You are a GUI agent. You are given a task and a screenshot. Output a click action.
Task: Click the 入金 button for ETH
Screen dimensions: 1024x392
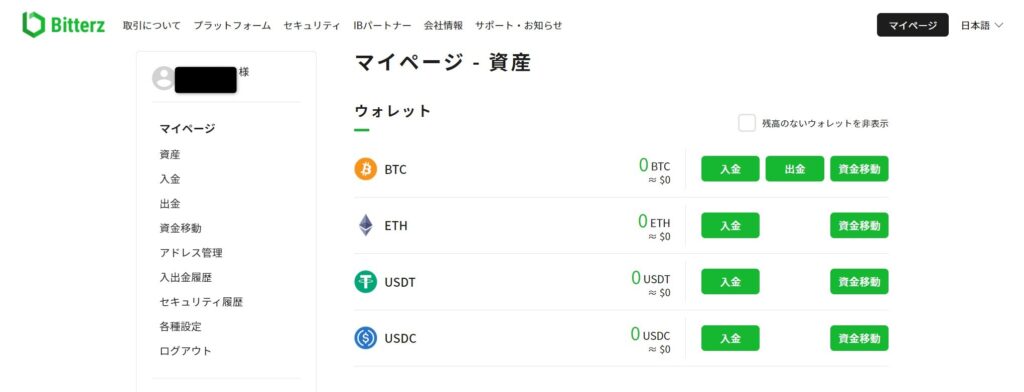[x=730, y=225]
